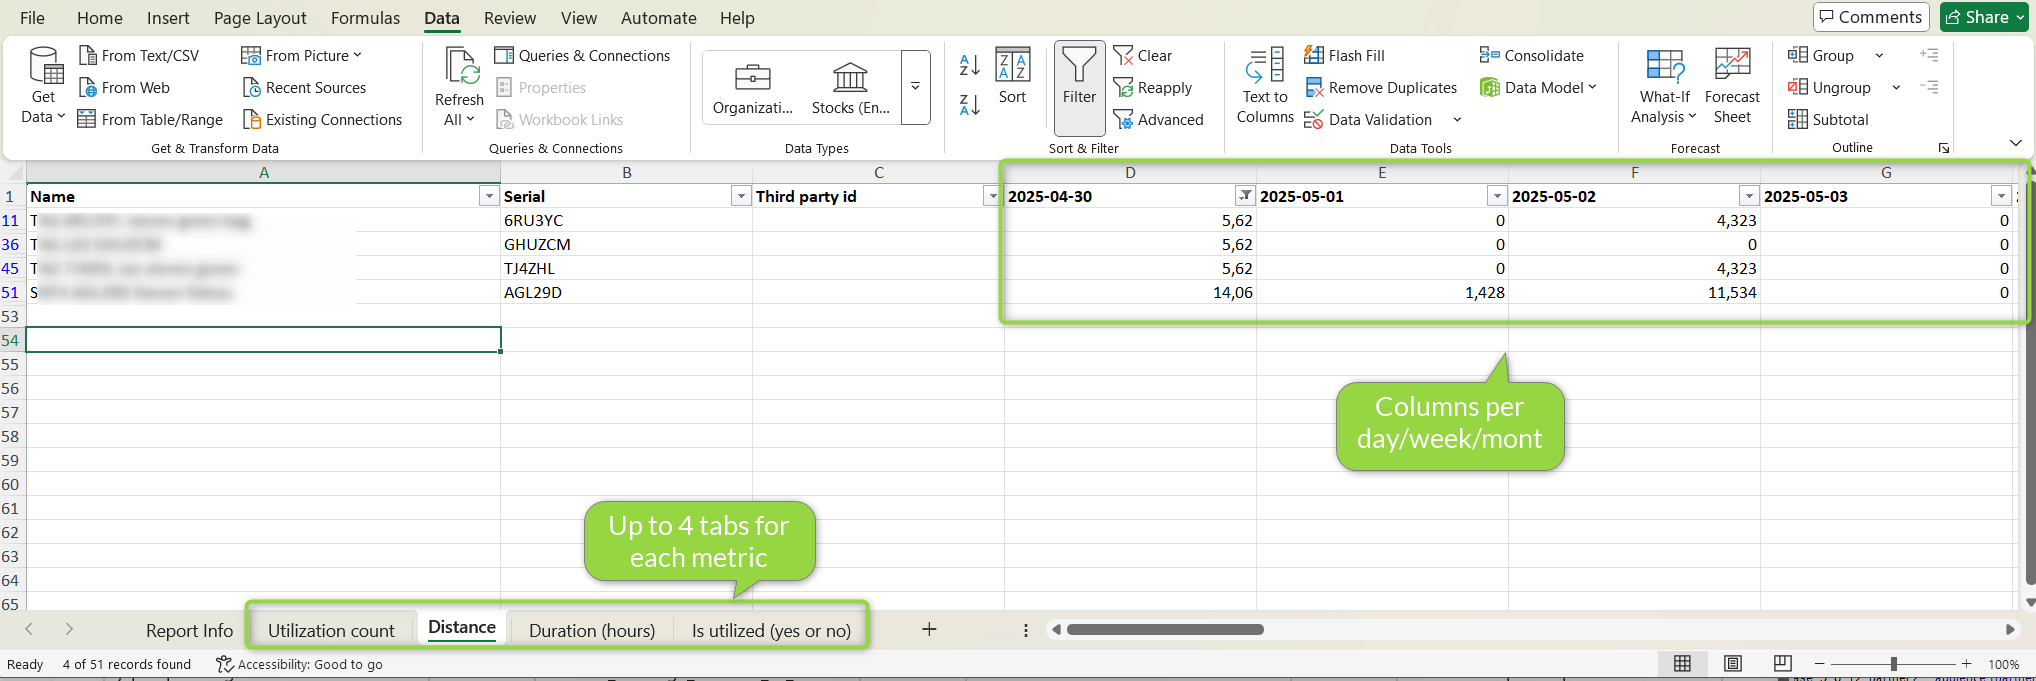The image size is (2036, 681).
Task: Select the Organization data type
Action: click(752, 88)
